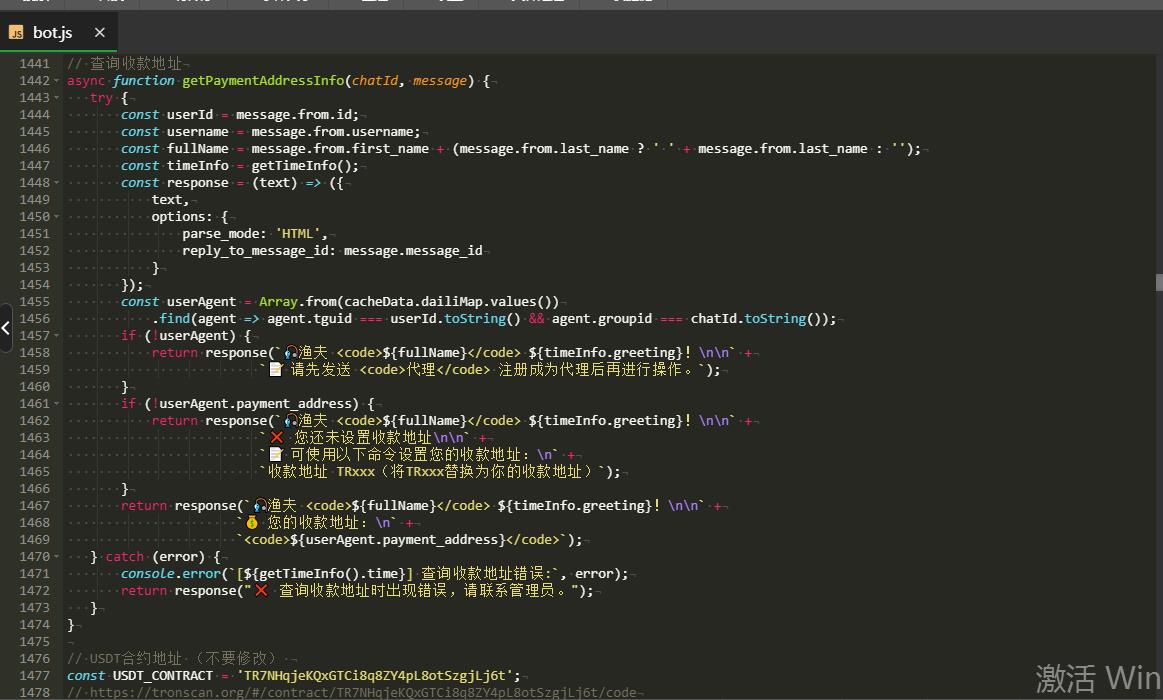Close the bot.js tab
Viewport: 1163px width, 700px height.
click(x=100, y=33)
